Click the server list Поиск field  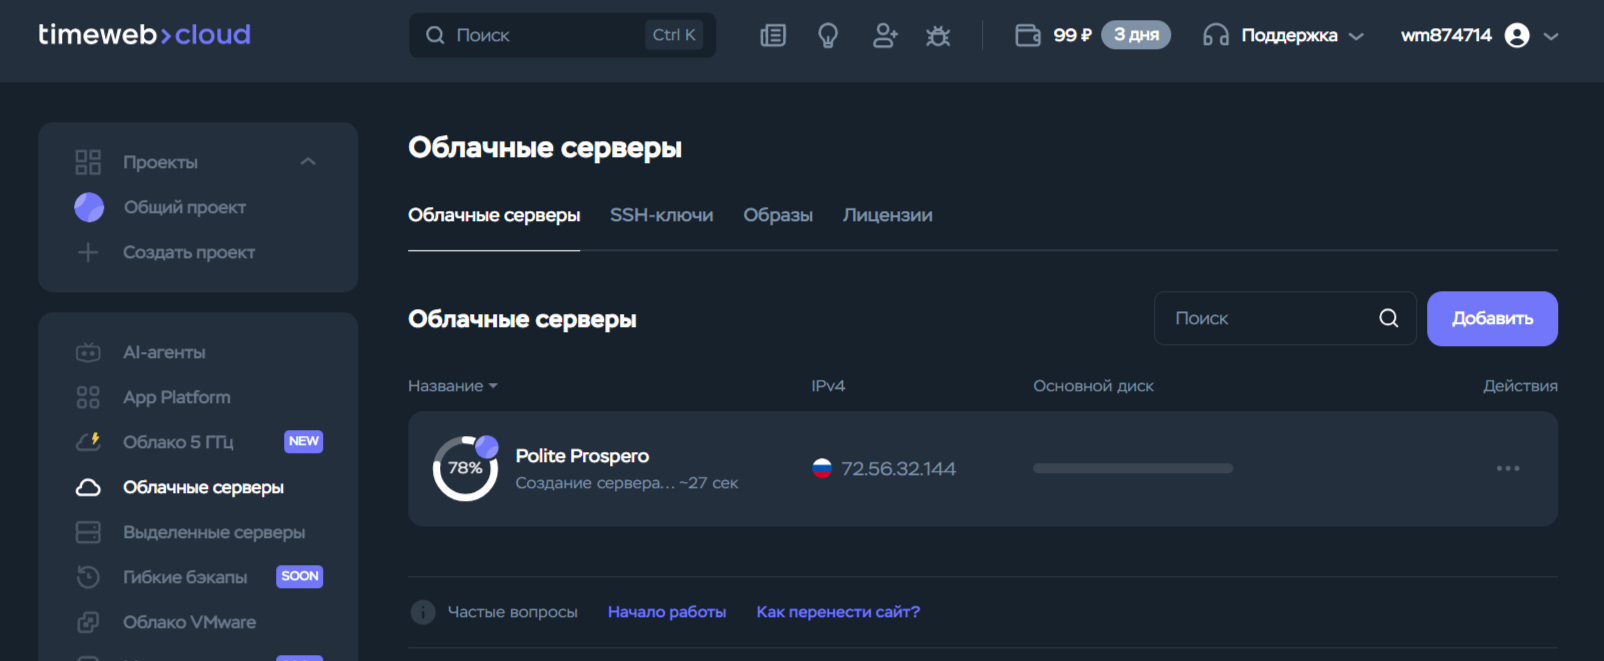[1285, 318]
